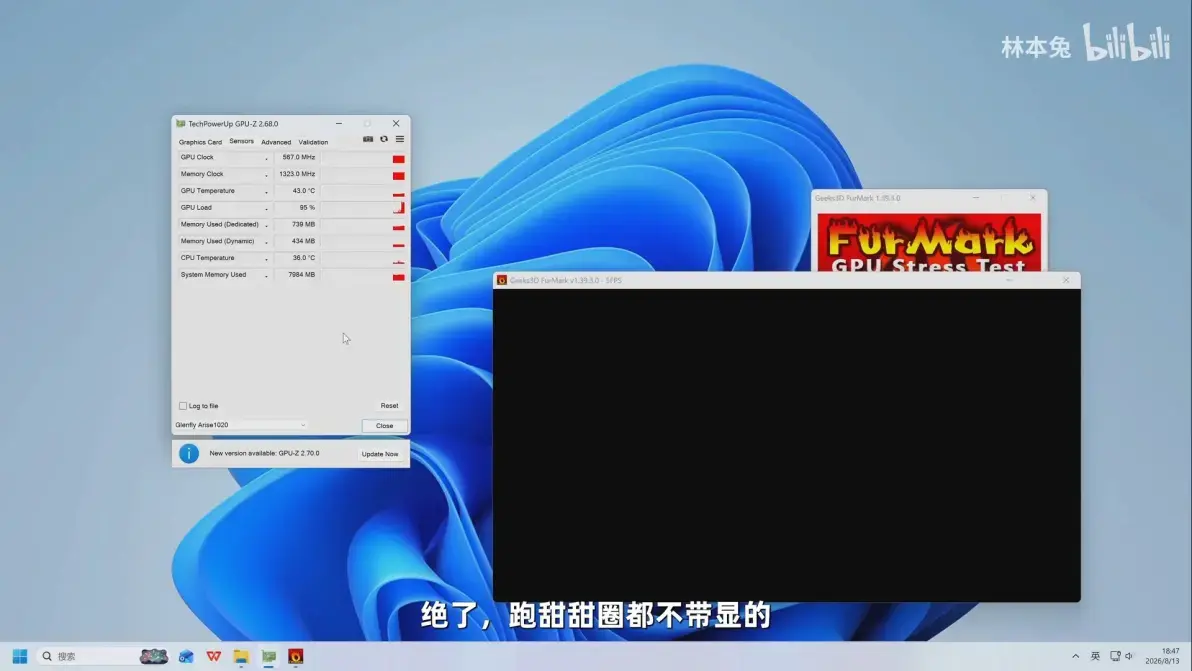
Task: Click the GPU Clock graph
Action: click(x=363, y=157)
